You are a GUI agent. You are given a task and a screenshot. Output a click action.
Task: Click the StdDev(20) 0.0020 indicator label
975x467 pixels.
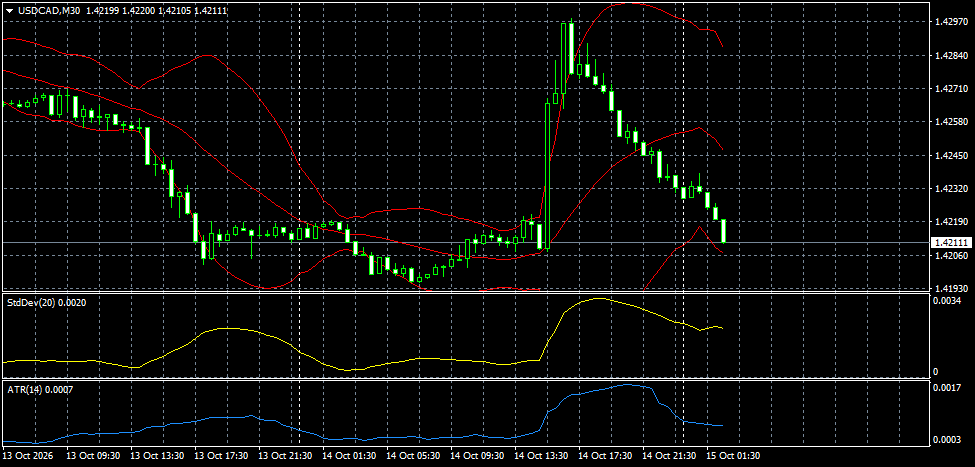pos(47,302)
